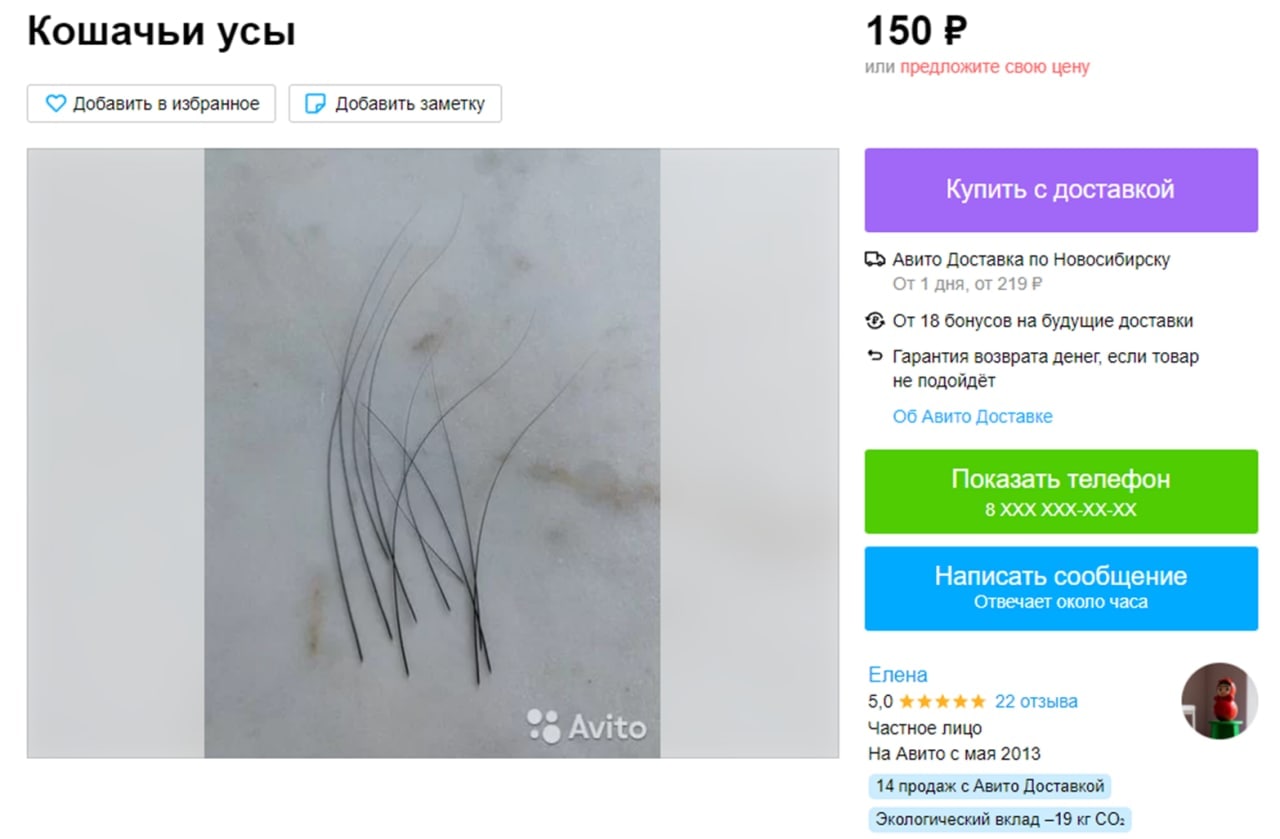
Task: Follow the предложите свою цену link
Action: click(x=995, y=67)
